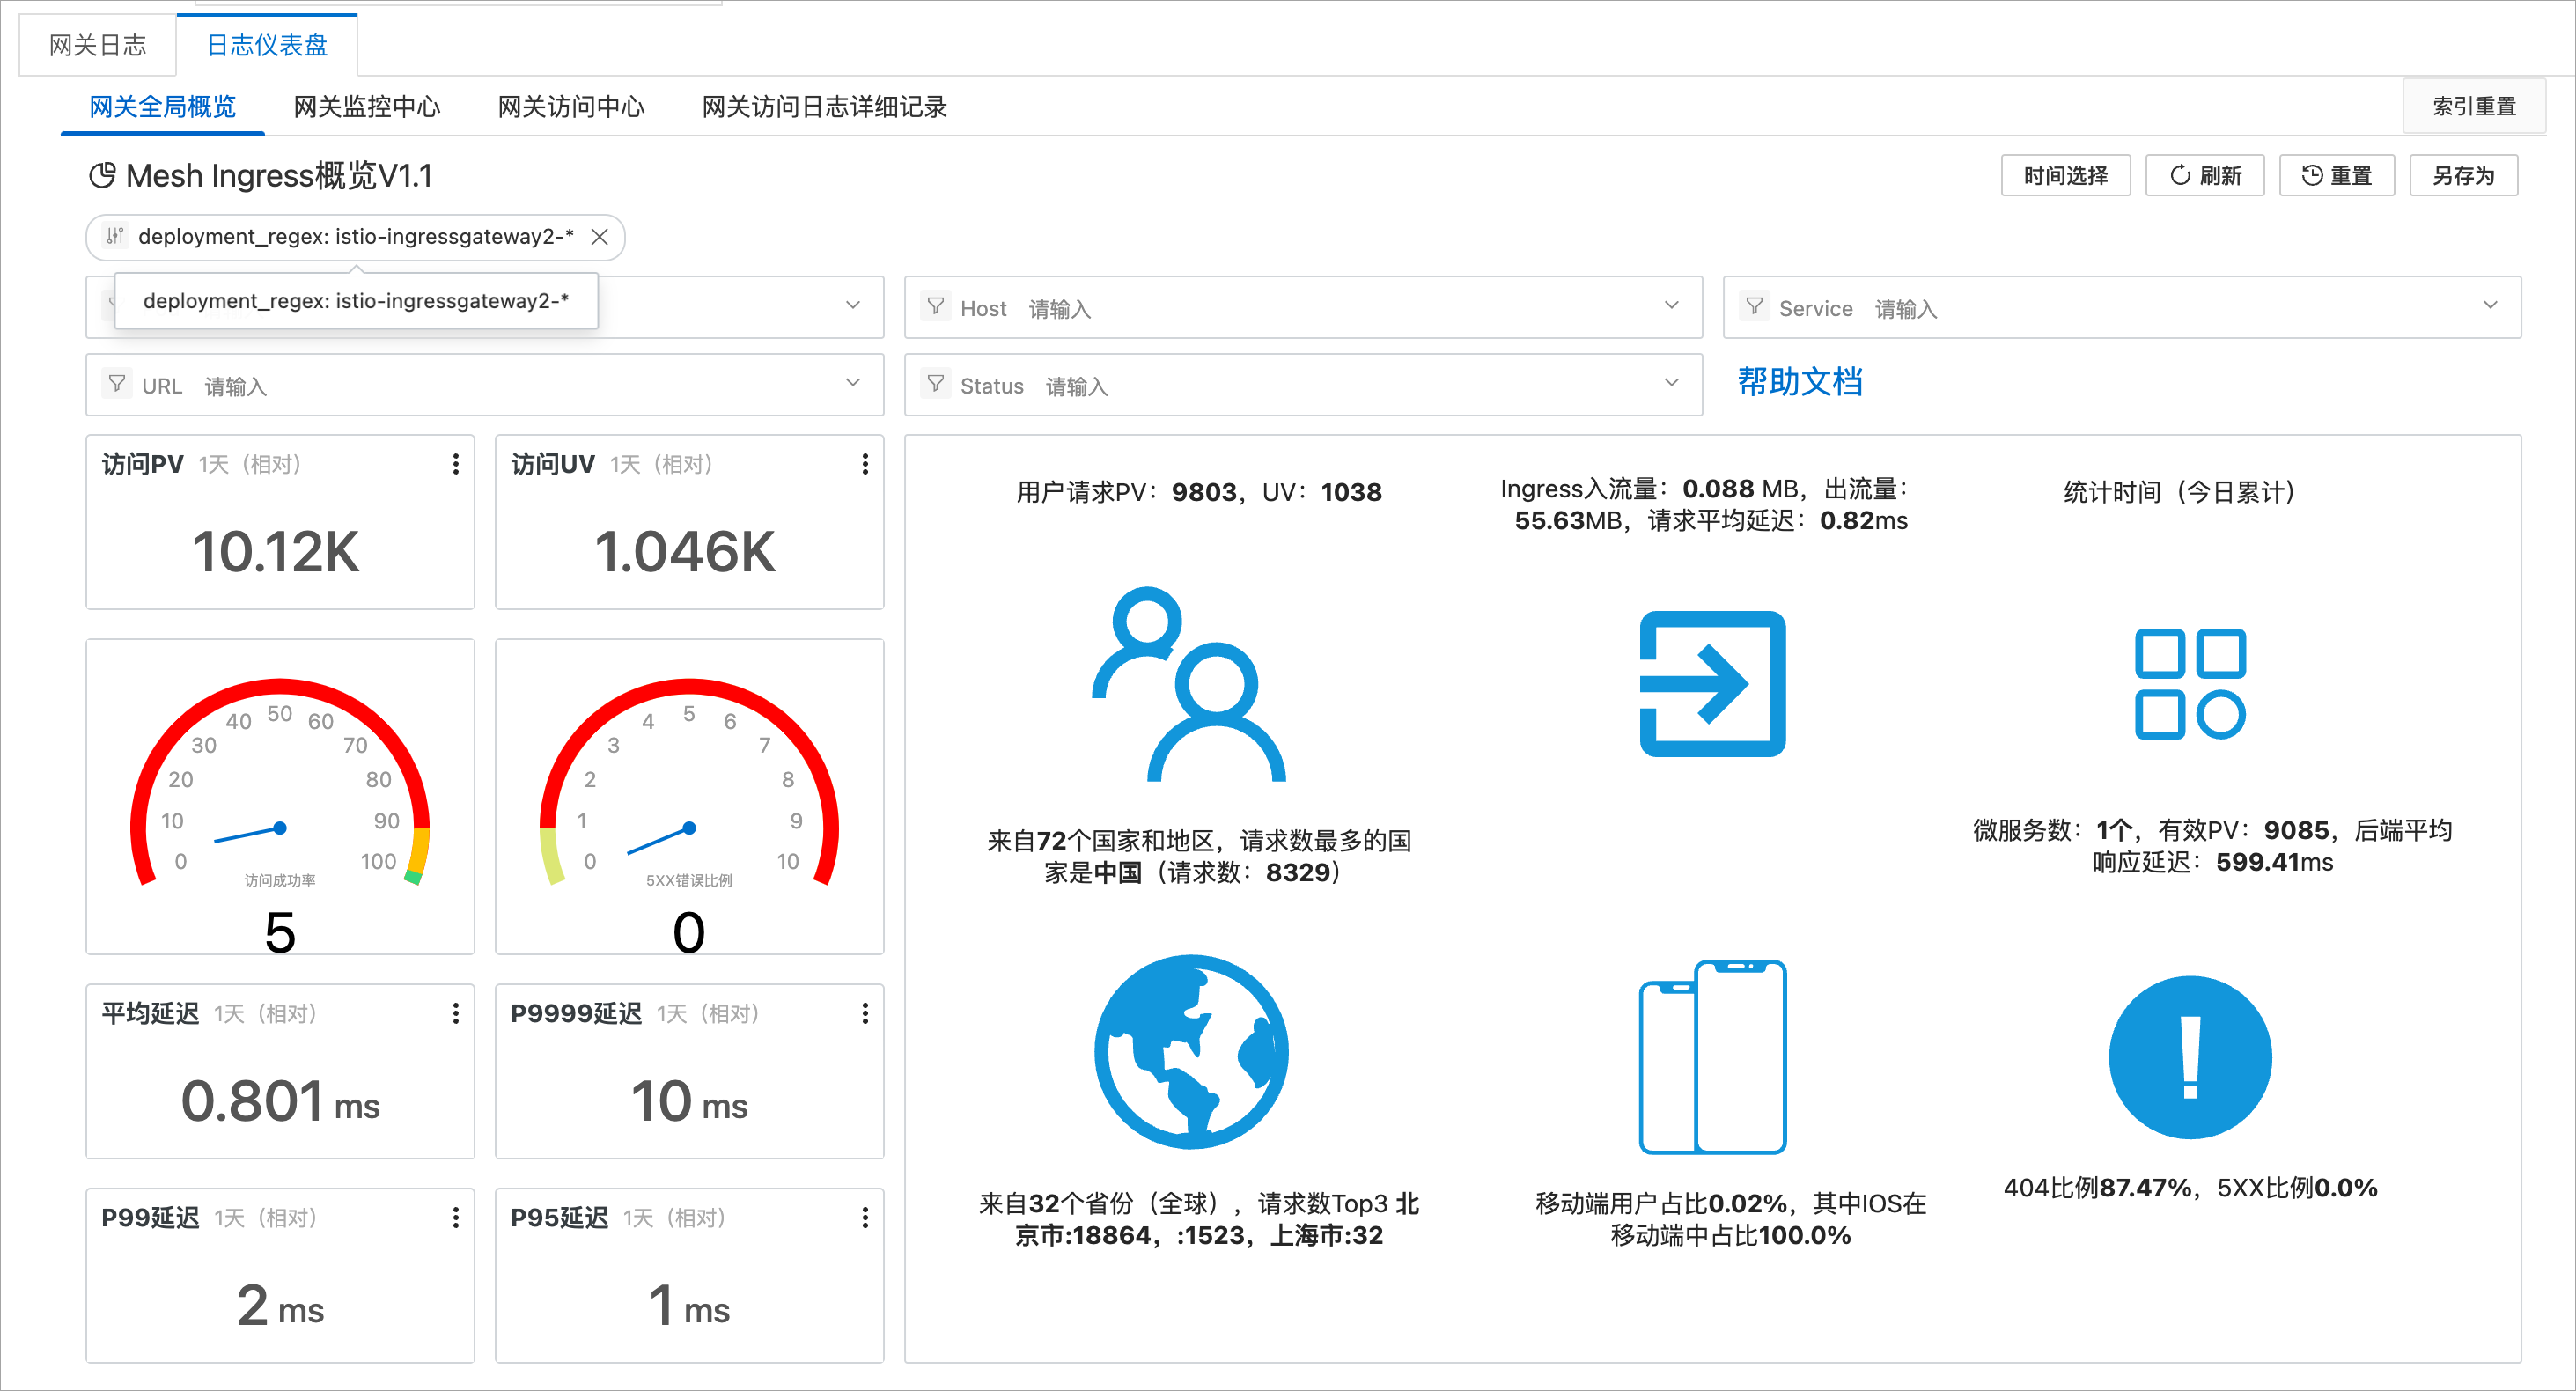The width and height of the screenshot is (2576, 1391).
Task: Open the P9999延迟 panel options menu
Action: pos(865,1013)
